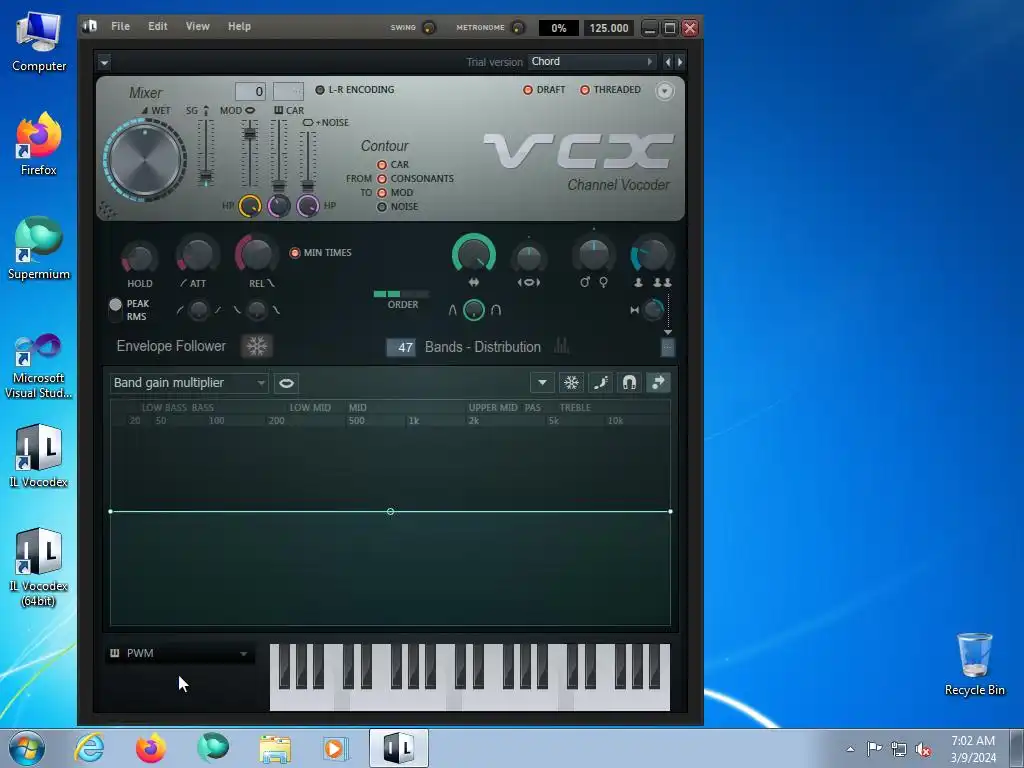1024x768 pixels.
Task: Click the unison voices knob
Action: [652, 255]
